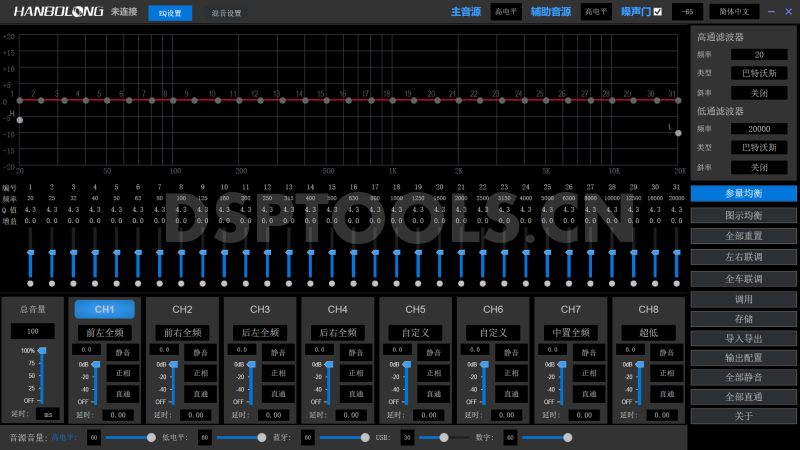Image resolution: width=800 pixels, height=450 pixels.
Task: Click the 全部重置 reset all button
Action: click(743, 236)
